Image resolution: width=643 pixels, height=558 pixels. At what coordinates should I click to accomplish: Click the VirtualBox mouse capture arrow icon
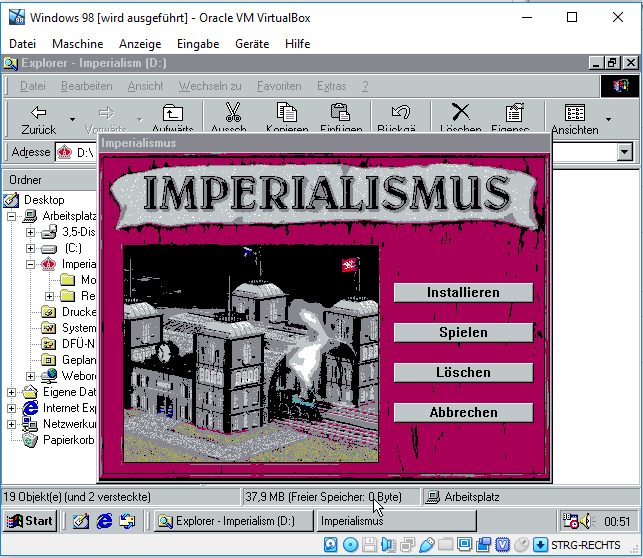point(540,545)
